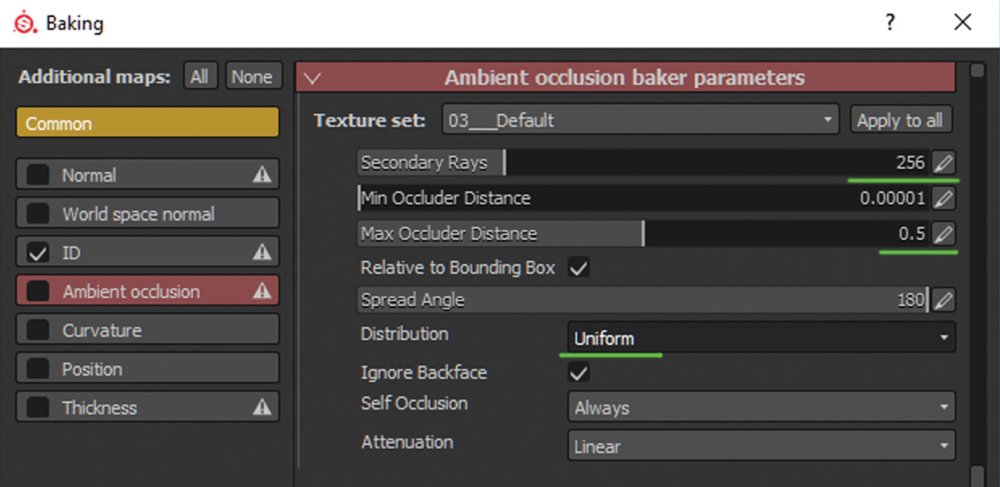Click warning triangle on Normal map
This screenshot has width=1000, height=487.
coord(262,175)
